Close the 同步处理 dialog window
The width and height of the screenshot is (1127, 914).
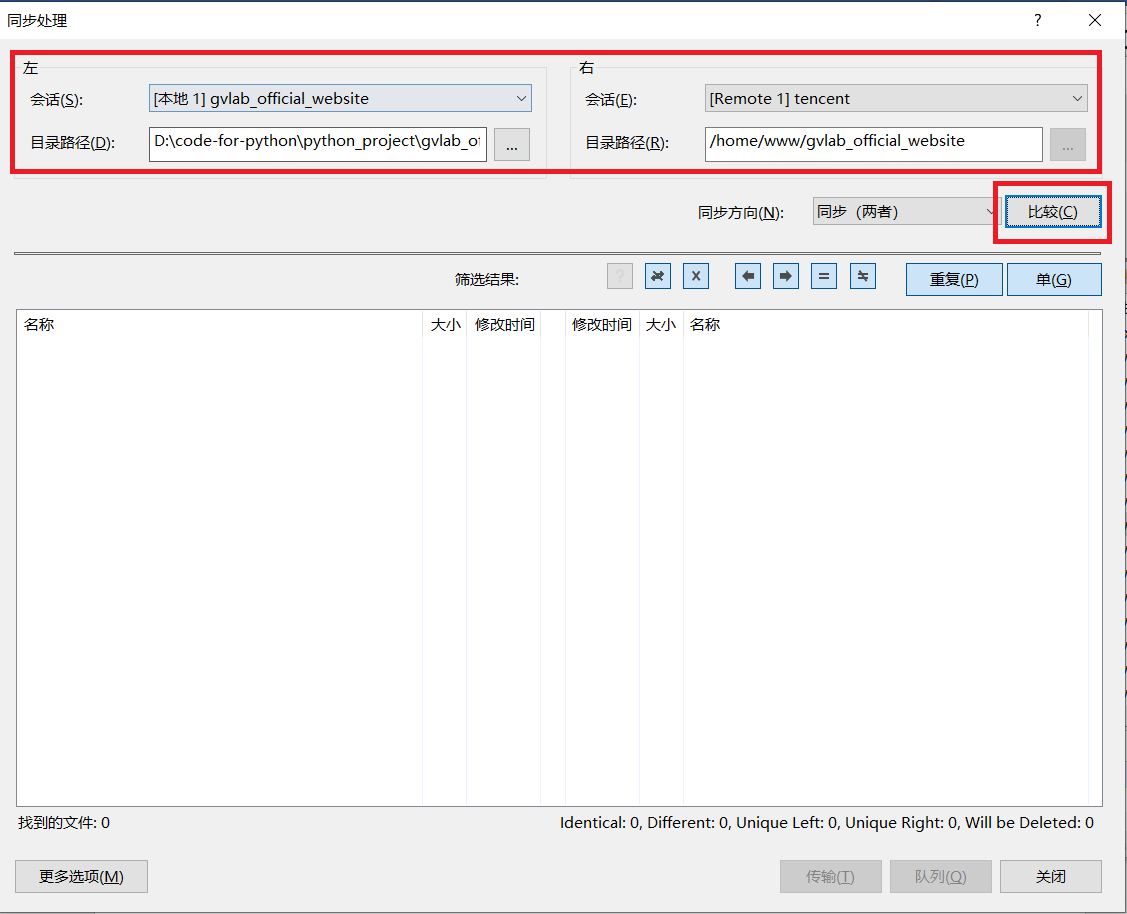1095,20
